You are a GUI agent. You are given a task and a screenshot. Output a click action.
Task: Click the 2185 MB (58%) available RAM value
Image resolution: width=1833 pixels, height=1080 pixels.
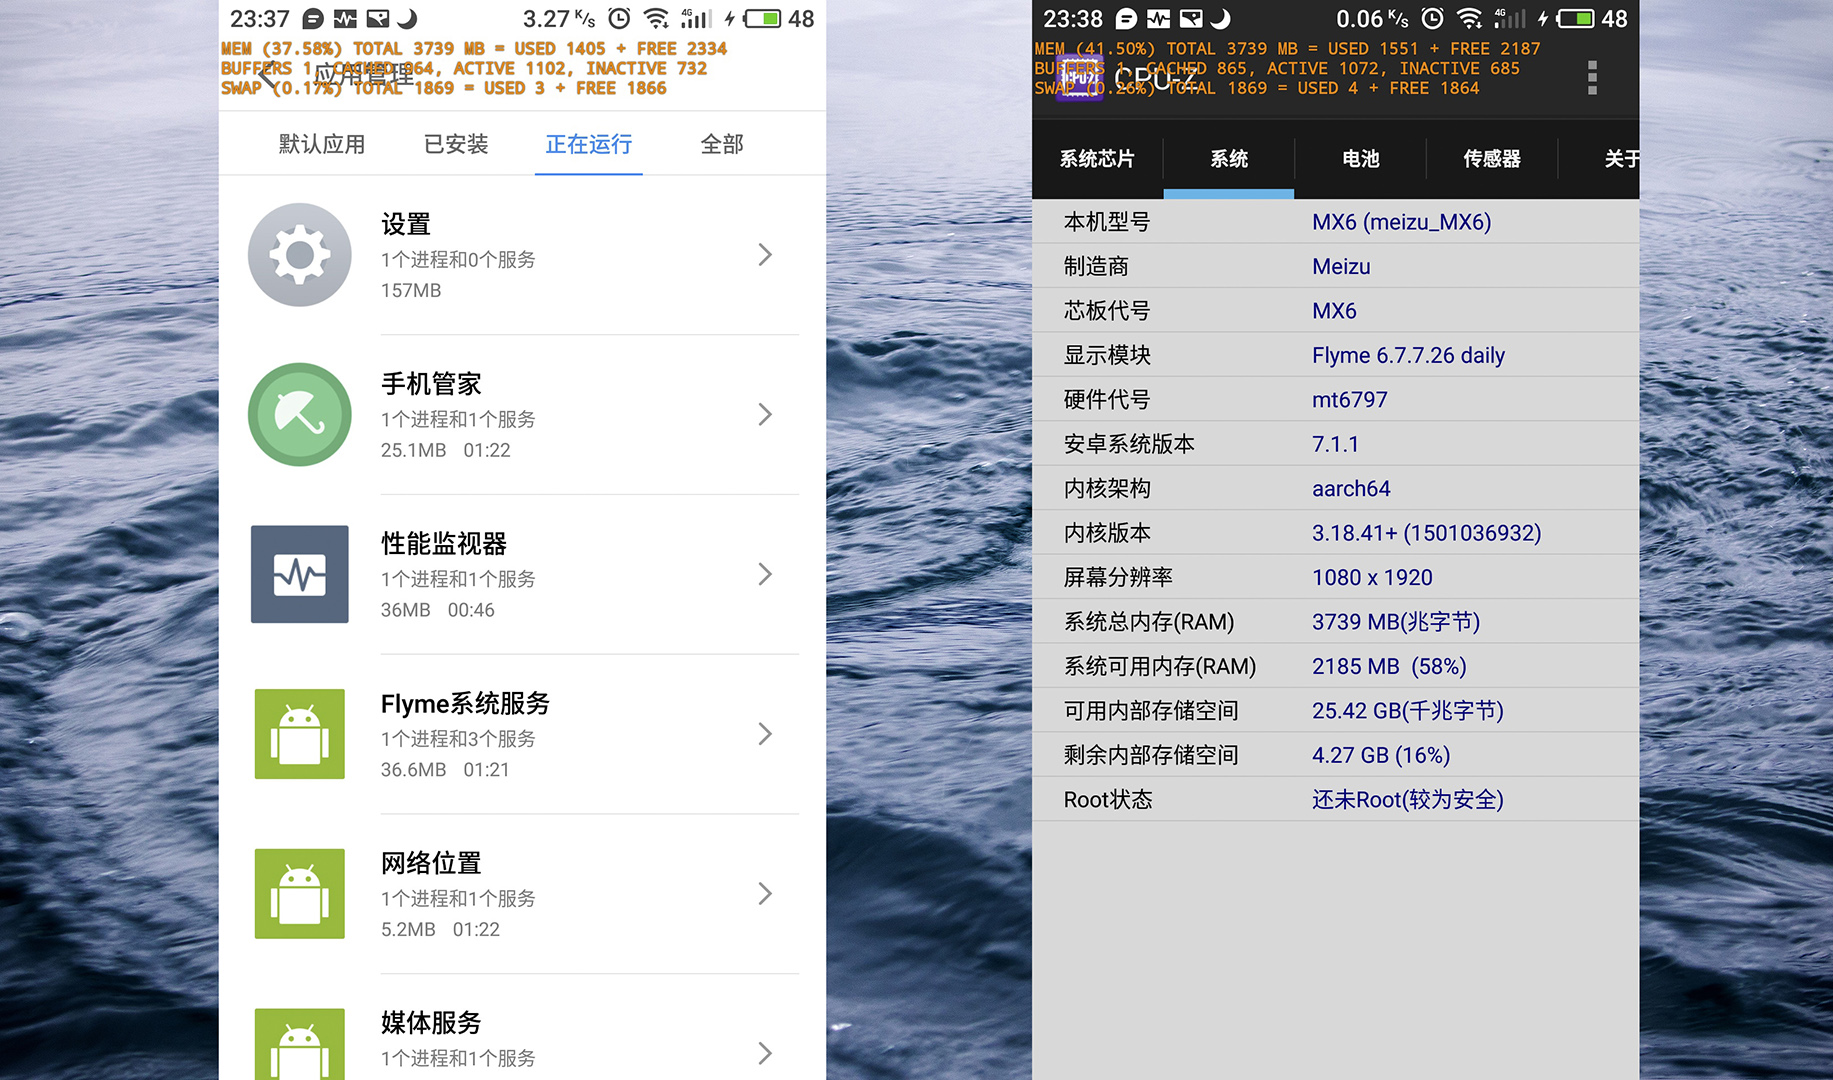click(1389, 666)
